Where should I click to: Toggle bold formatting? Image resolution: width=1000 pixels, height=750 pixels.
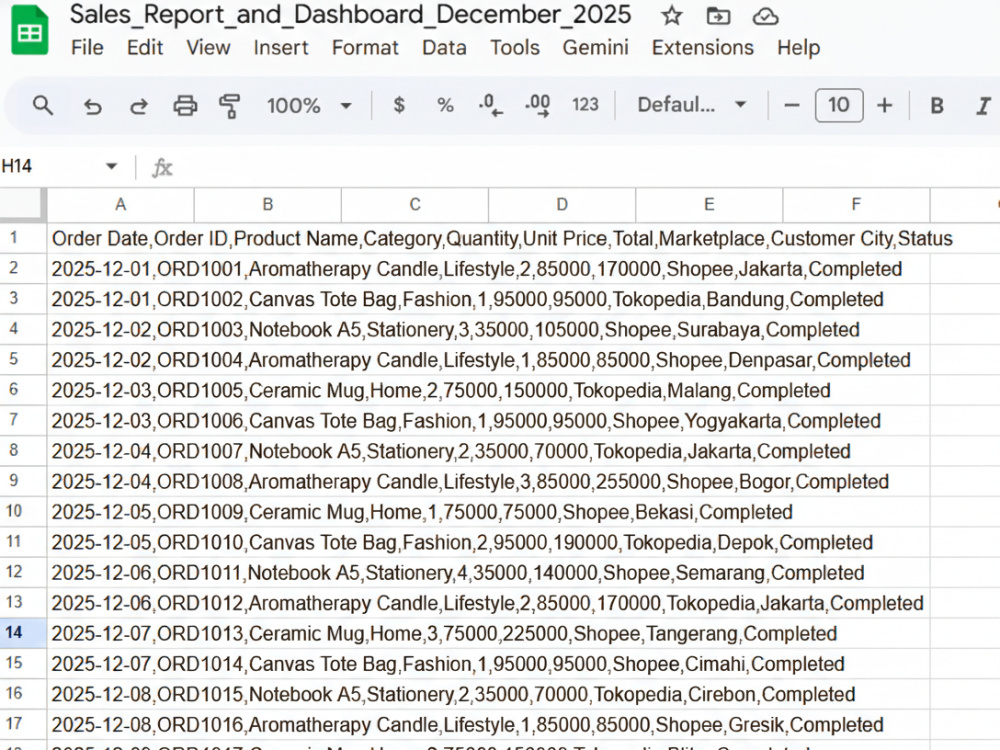[x=936, y=105]
